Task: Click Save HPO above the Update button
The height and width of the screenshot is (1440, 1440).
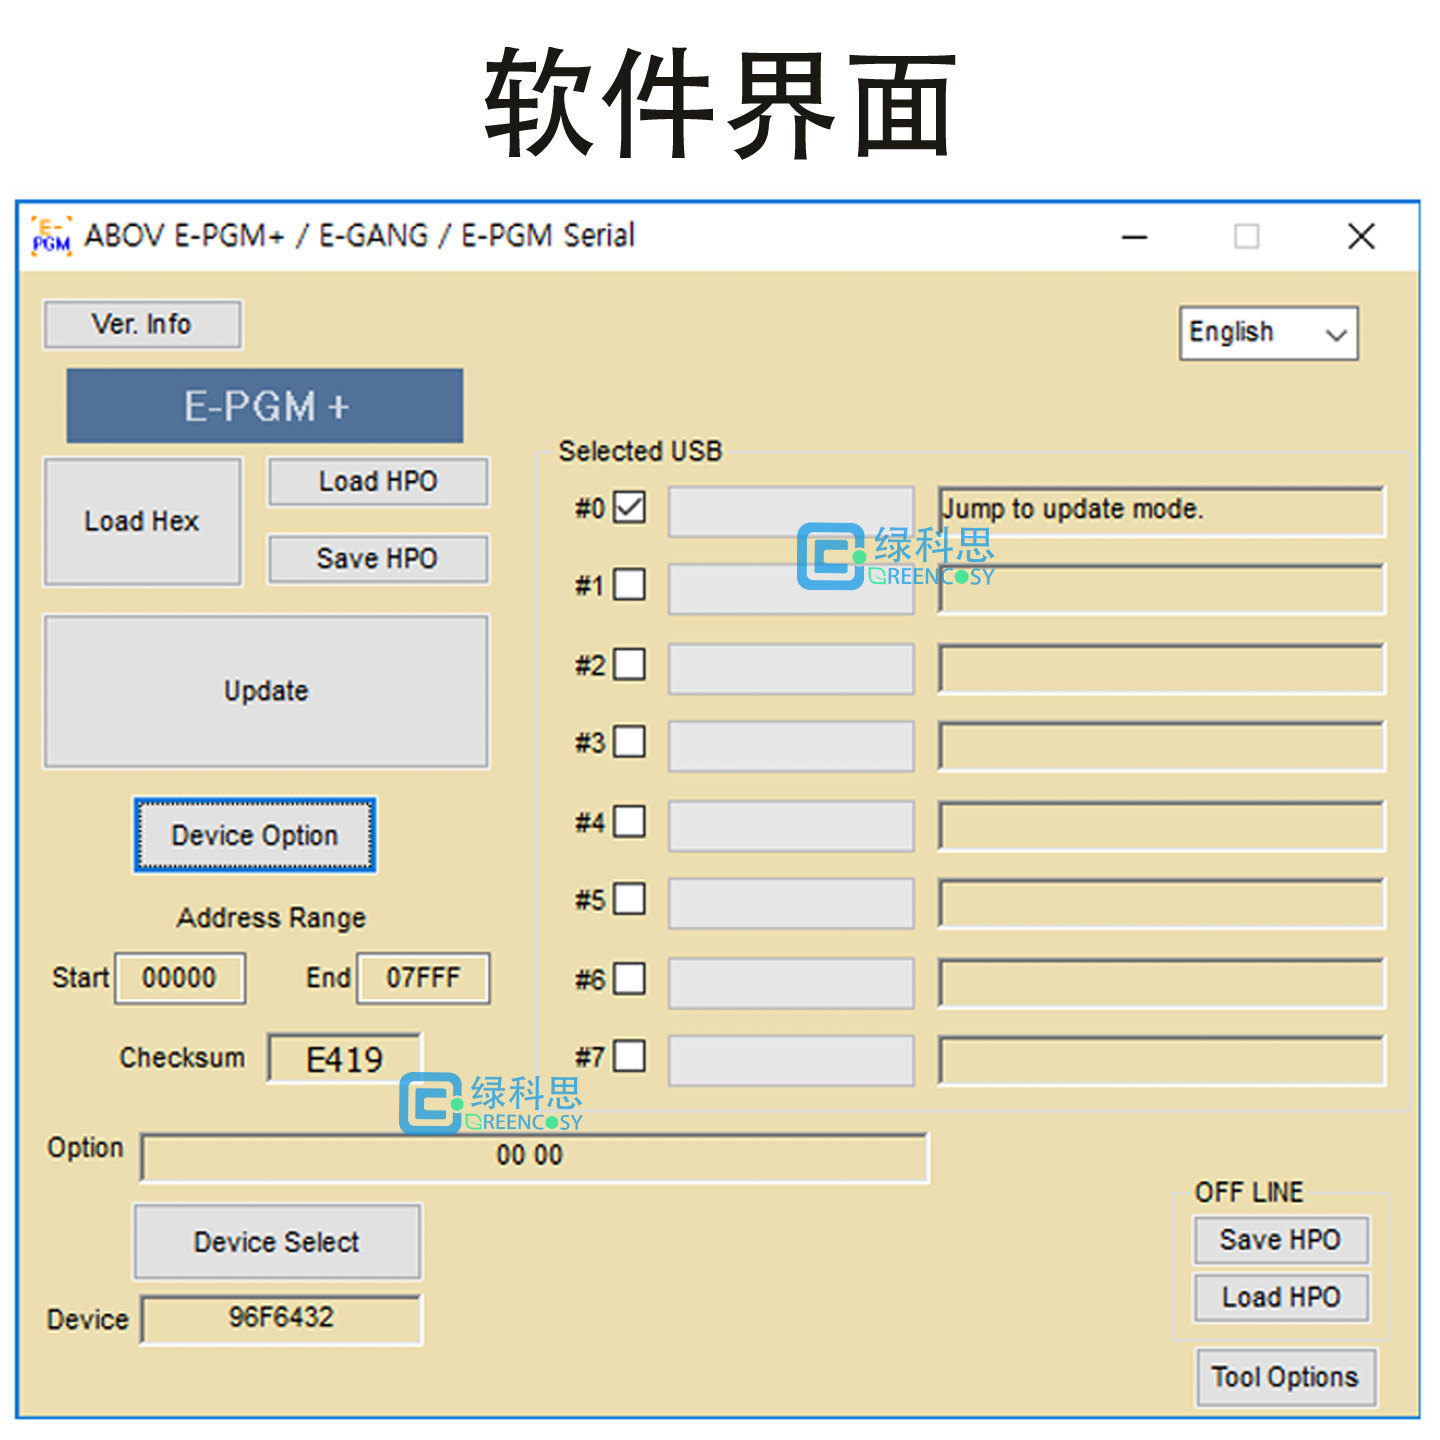Action: (x=378, y=559)
